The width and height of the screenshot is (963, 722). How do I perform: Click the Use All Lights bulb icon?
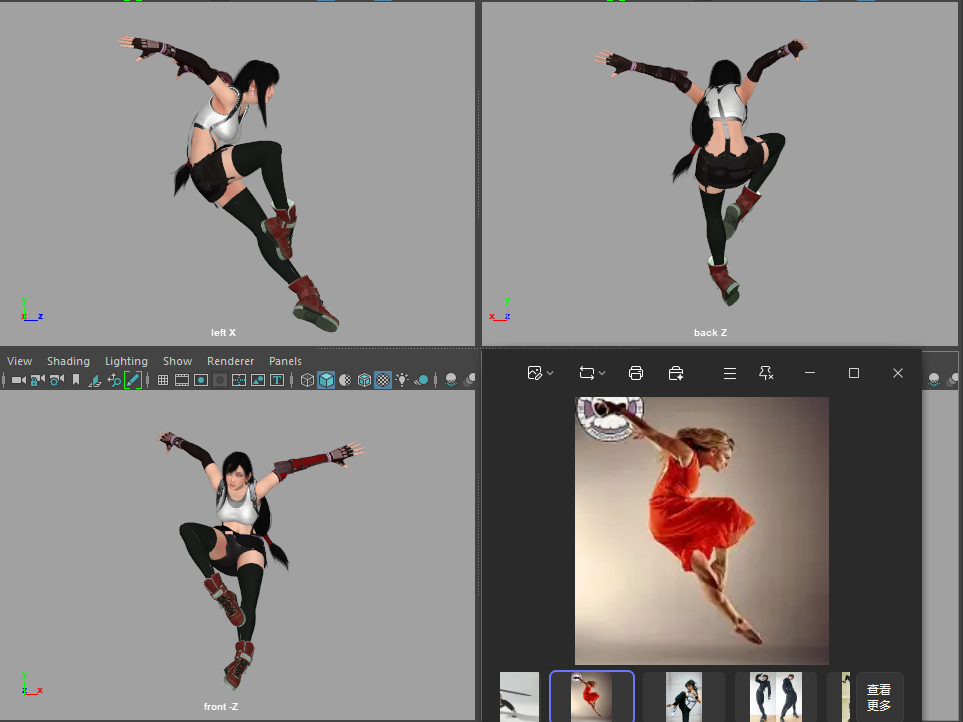(x=402, y=380)
